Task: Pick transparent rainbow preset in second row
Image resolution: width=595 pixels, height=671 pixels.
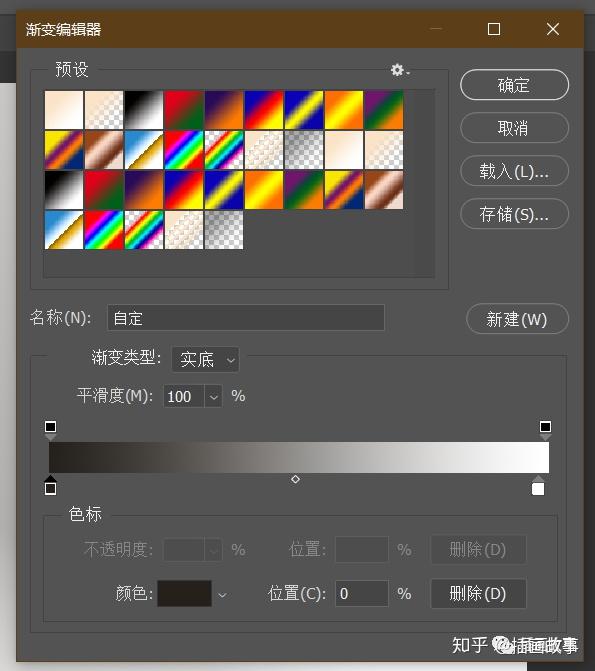Action: 224,150
